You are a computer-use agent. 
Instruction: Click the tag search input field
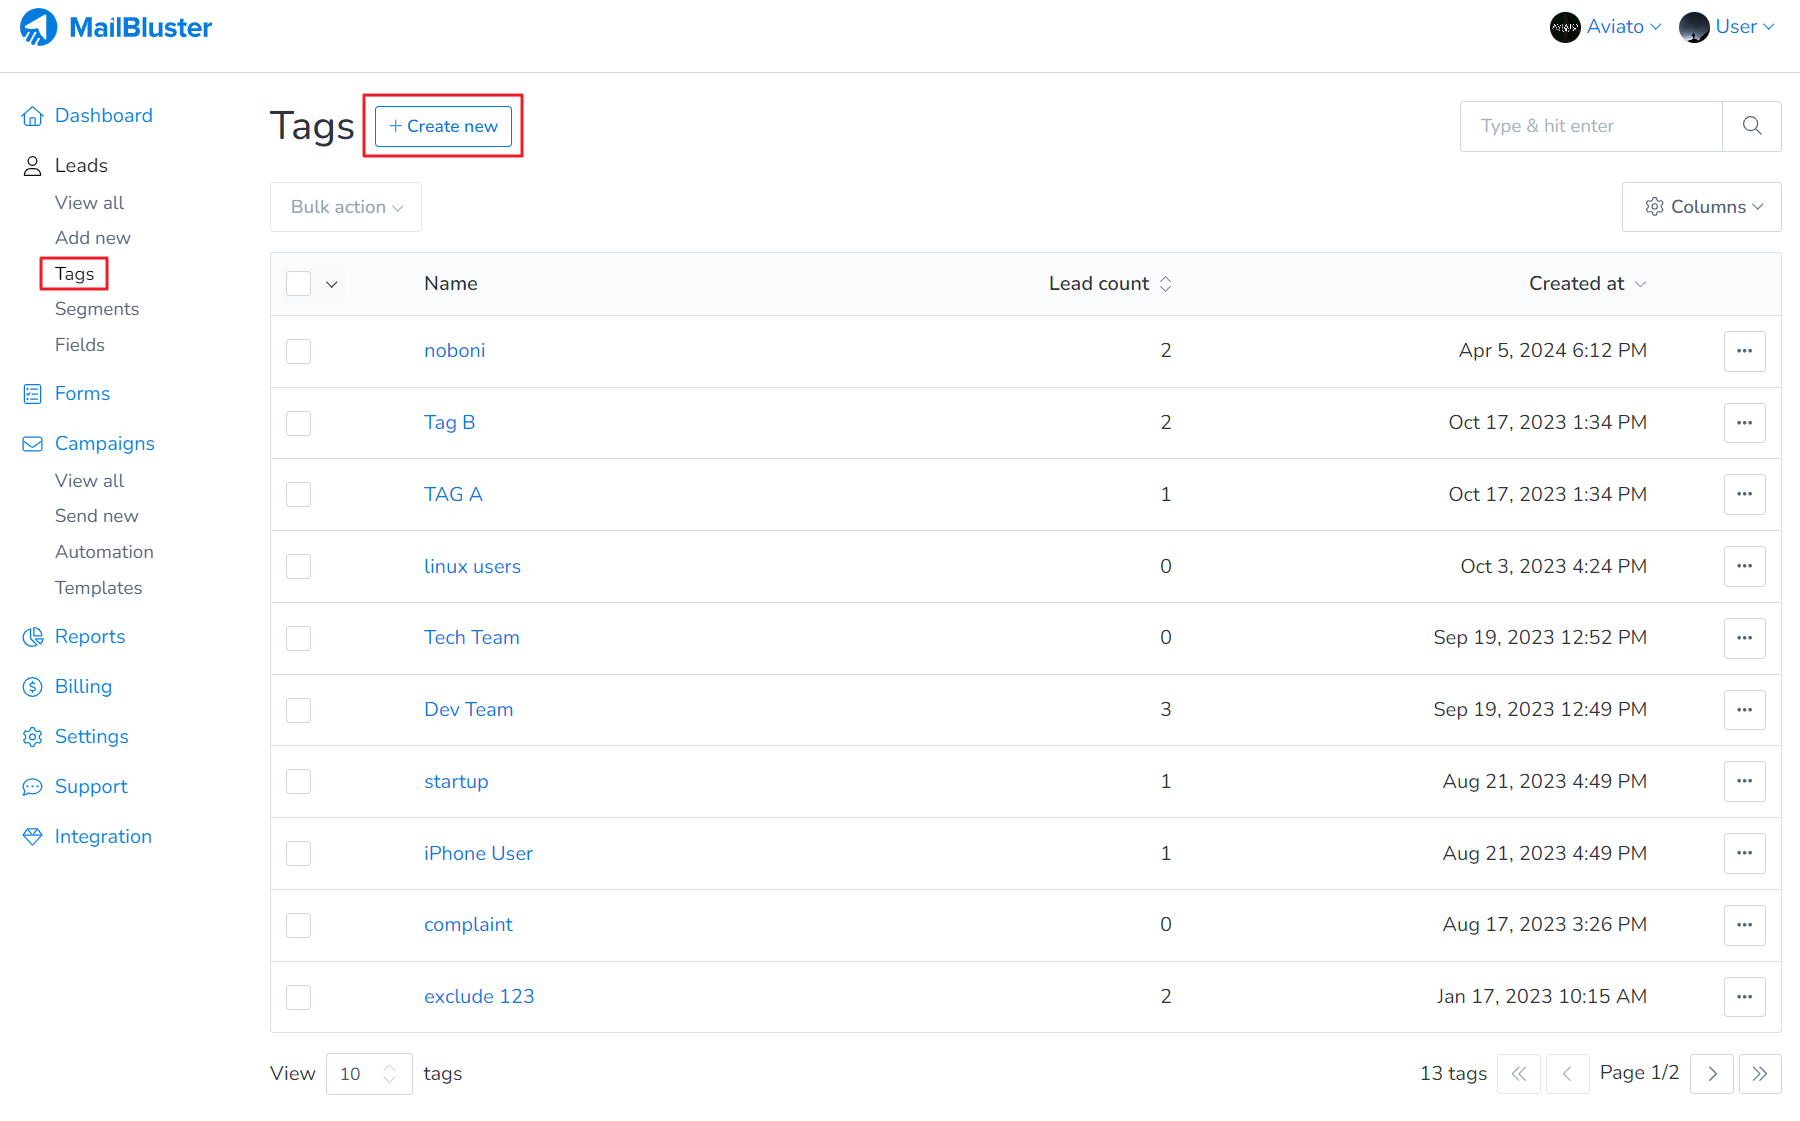tap(1590, 126)
